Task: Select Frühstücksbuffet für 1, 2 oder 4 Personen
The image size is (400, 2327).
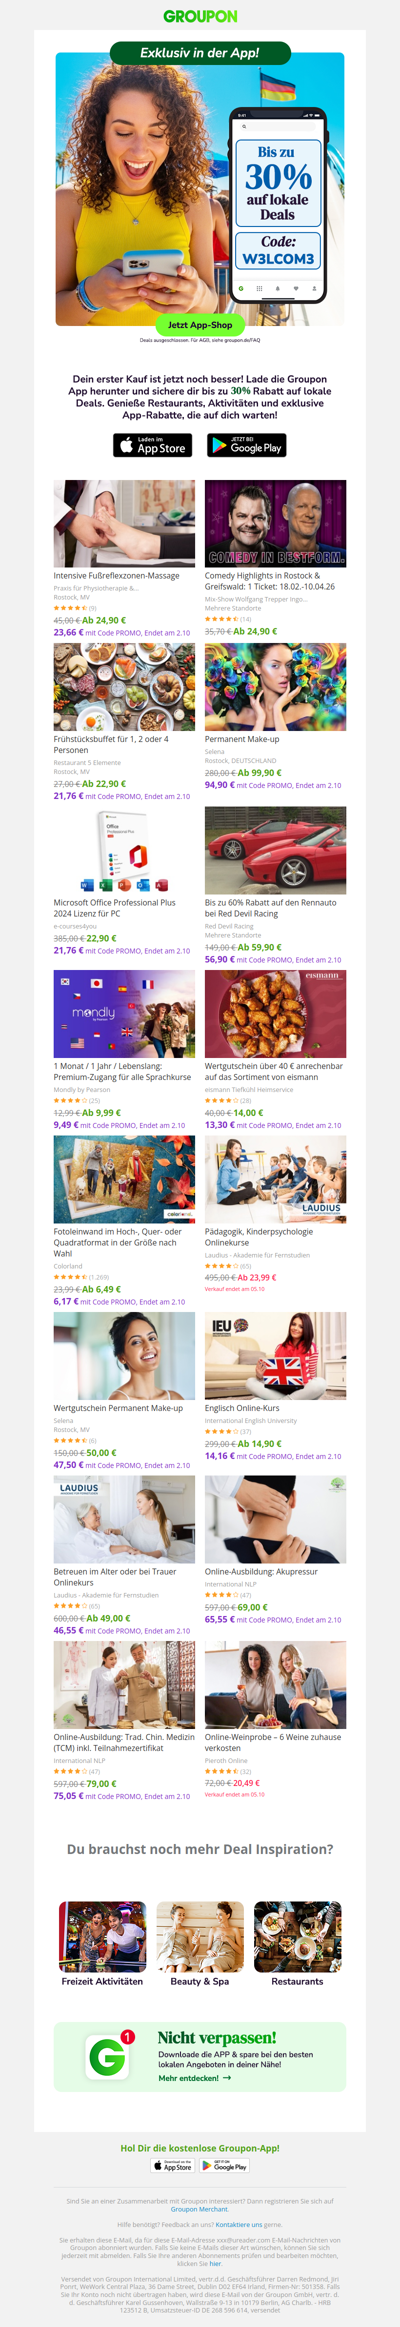Action: [111, 744]
